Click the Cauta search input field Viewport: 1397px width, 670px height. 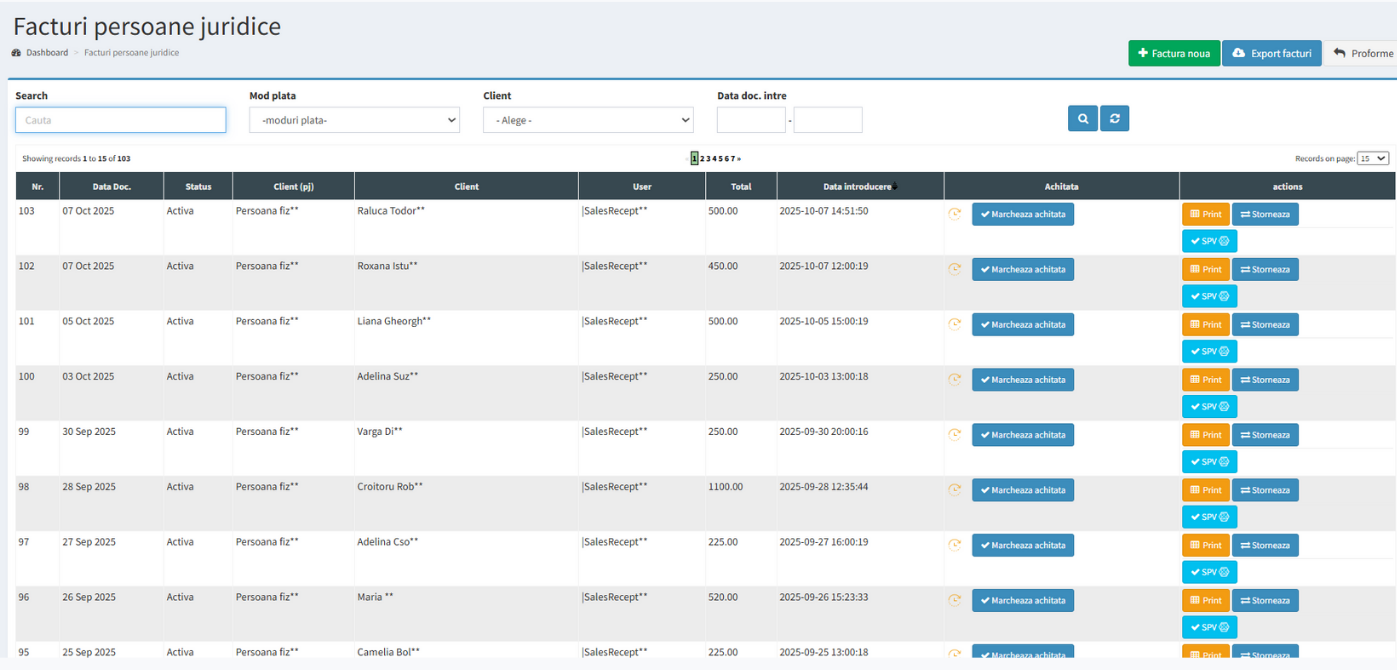click(121, 120)
